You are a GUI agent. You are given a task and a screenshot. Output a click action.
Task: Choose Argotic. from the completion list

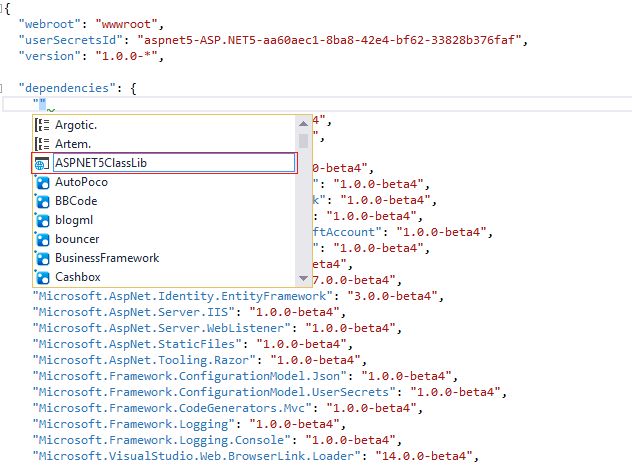[x=164, y=125]
